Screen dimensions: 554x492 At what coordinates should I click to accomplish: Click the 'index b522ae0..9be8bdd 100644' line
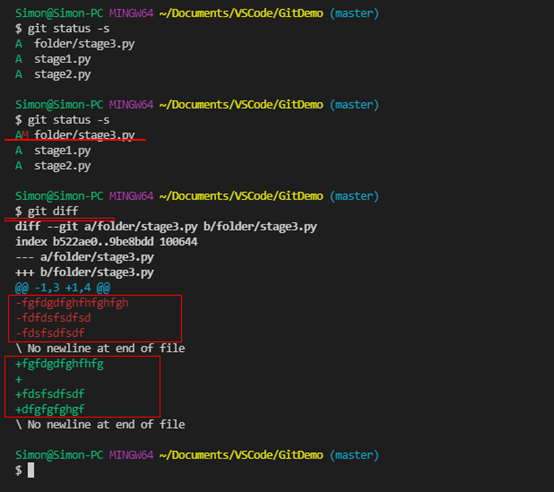click(x=106, y=242)
